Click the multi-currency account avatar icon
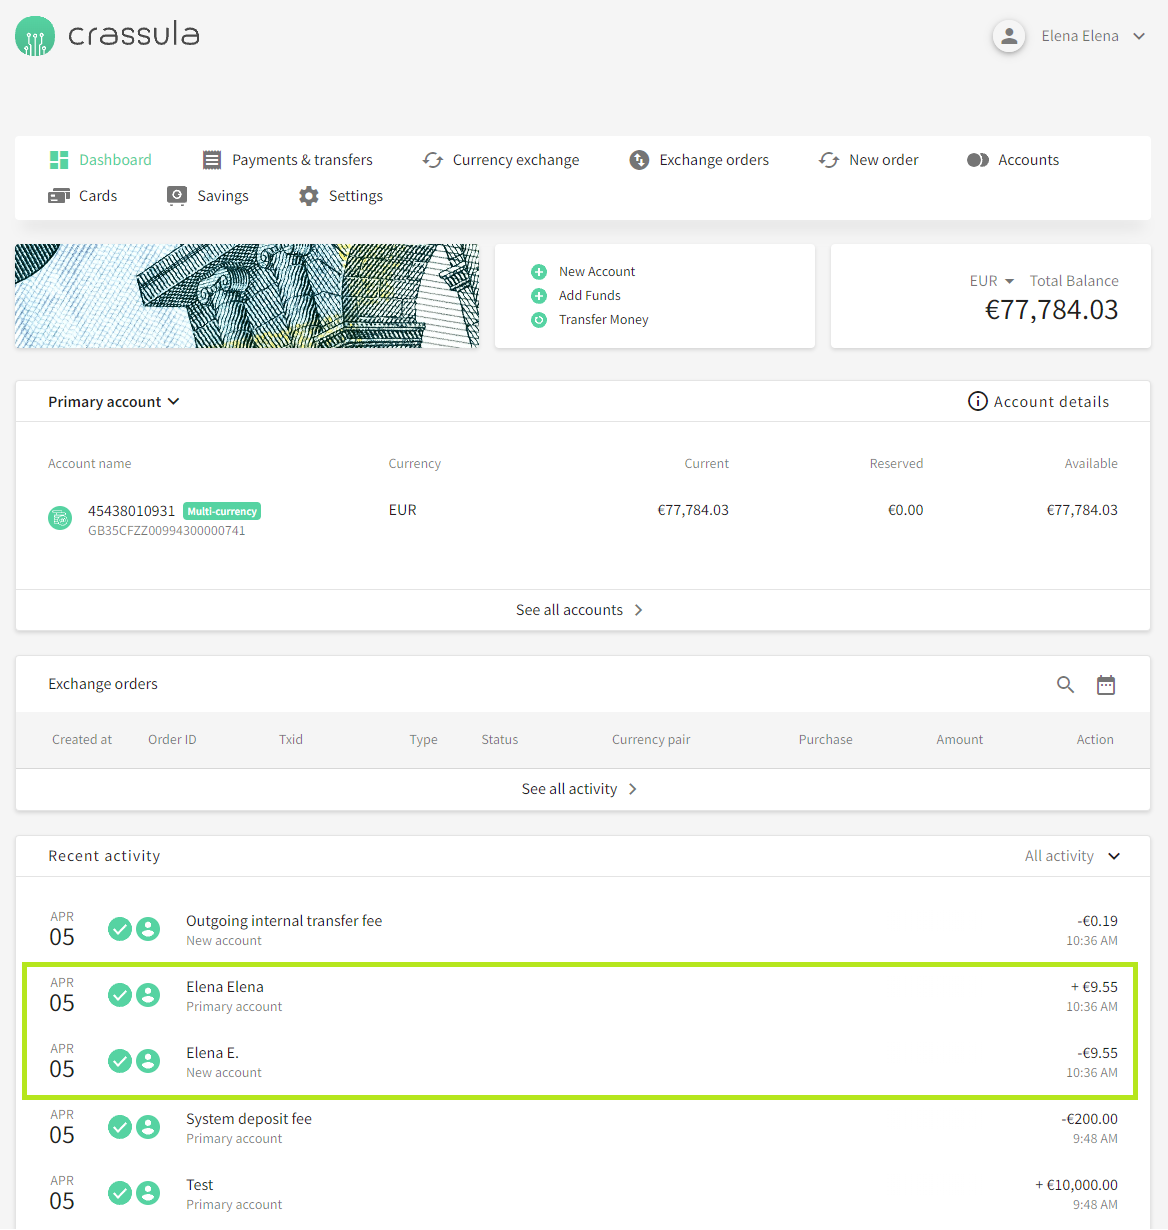Viewport: 1168px width, 1230px height. coord(60,518)
